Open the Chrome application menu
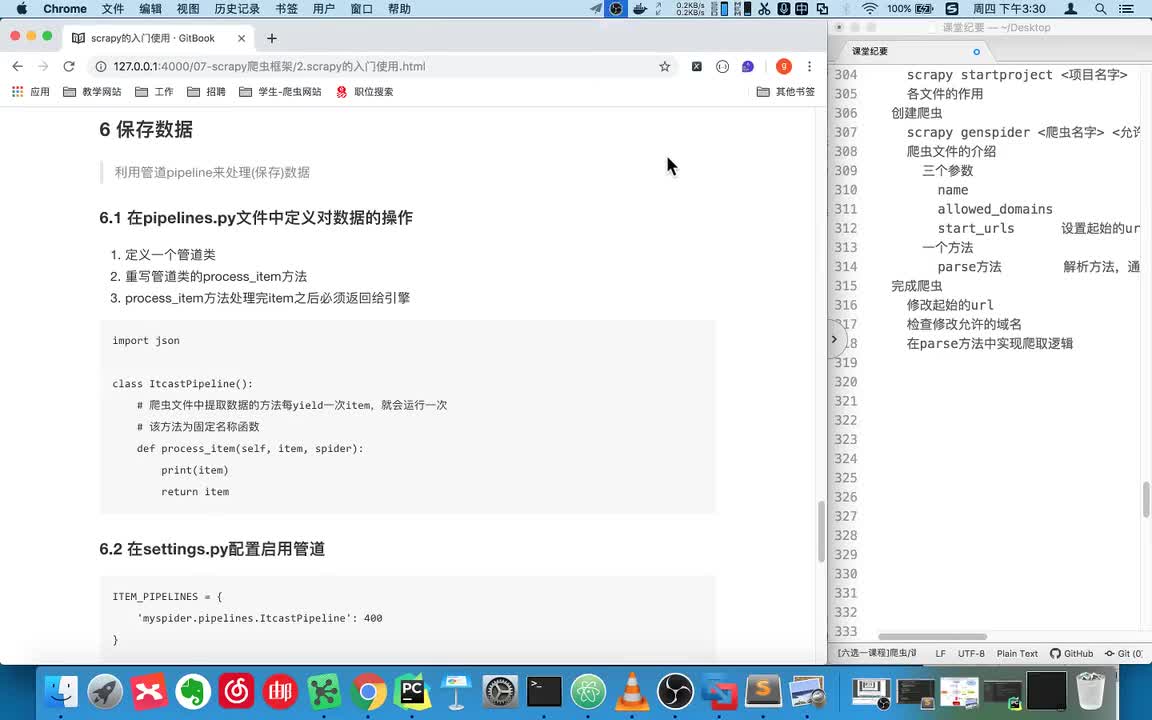The image size is (1152, 720). (x=65, y=9)
